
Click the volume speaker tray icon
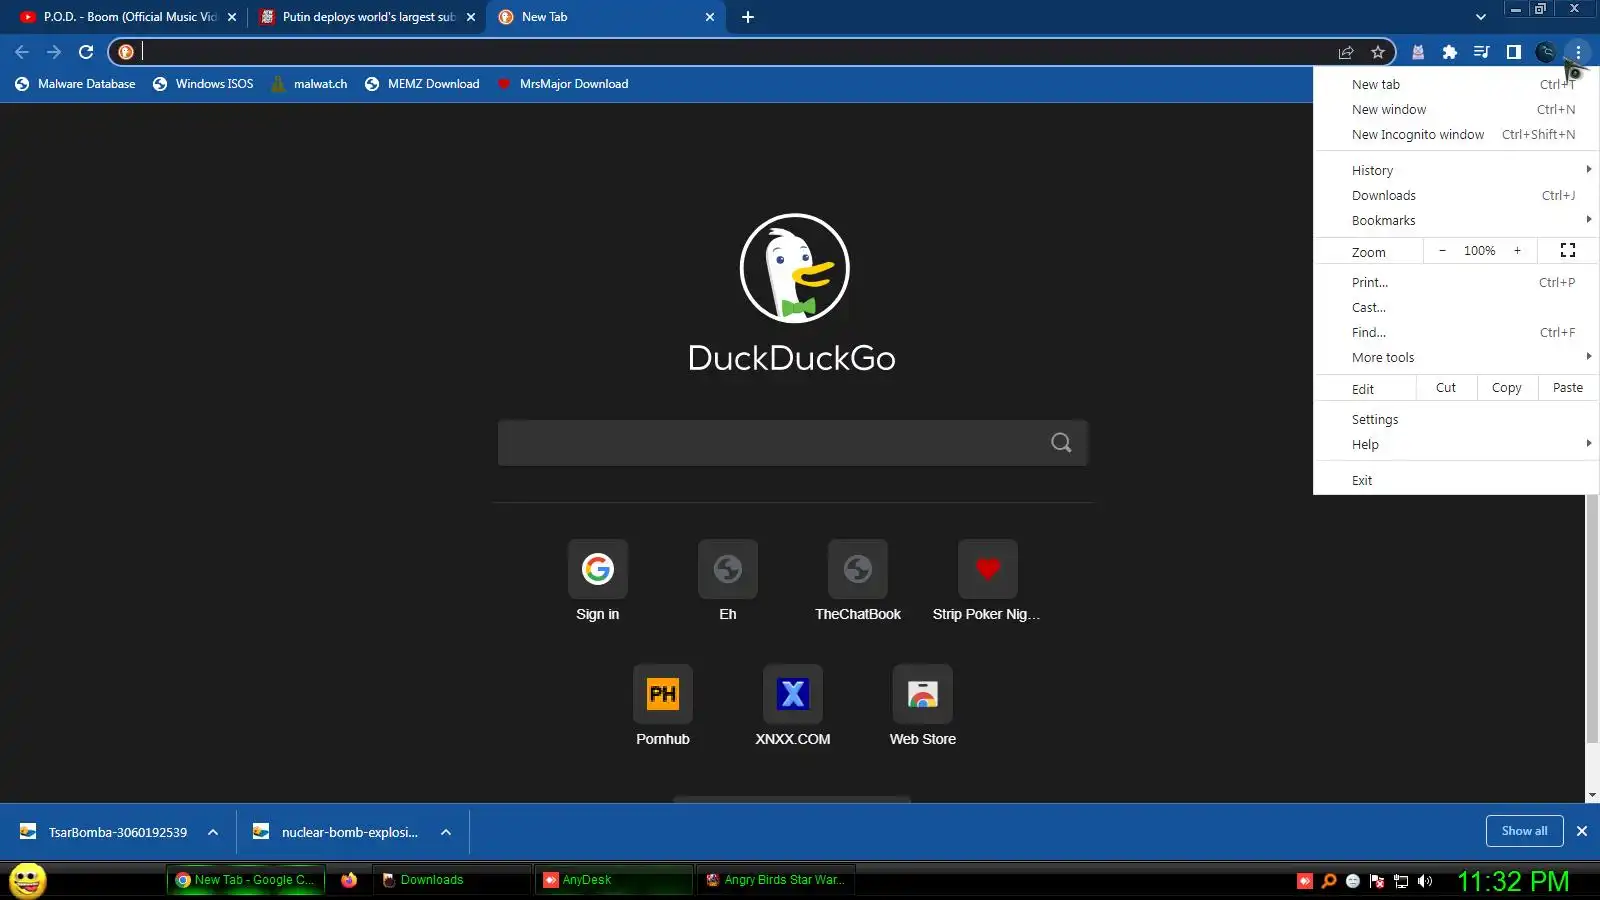[1425, 881]
